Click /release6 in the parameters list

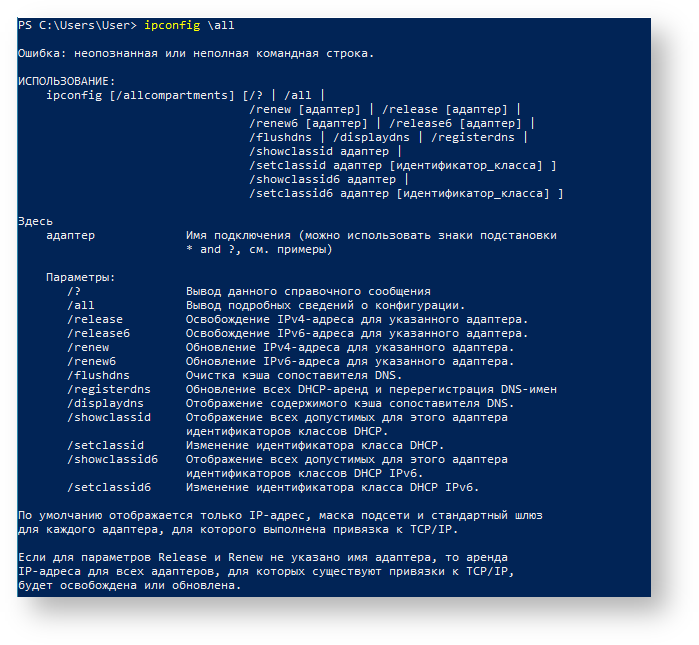(x=99, y=333)
